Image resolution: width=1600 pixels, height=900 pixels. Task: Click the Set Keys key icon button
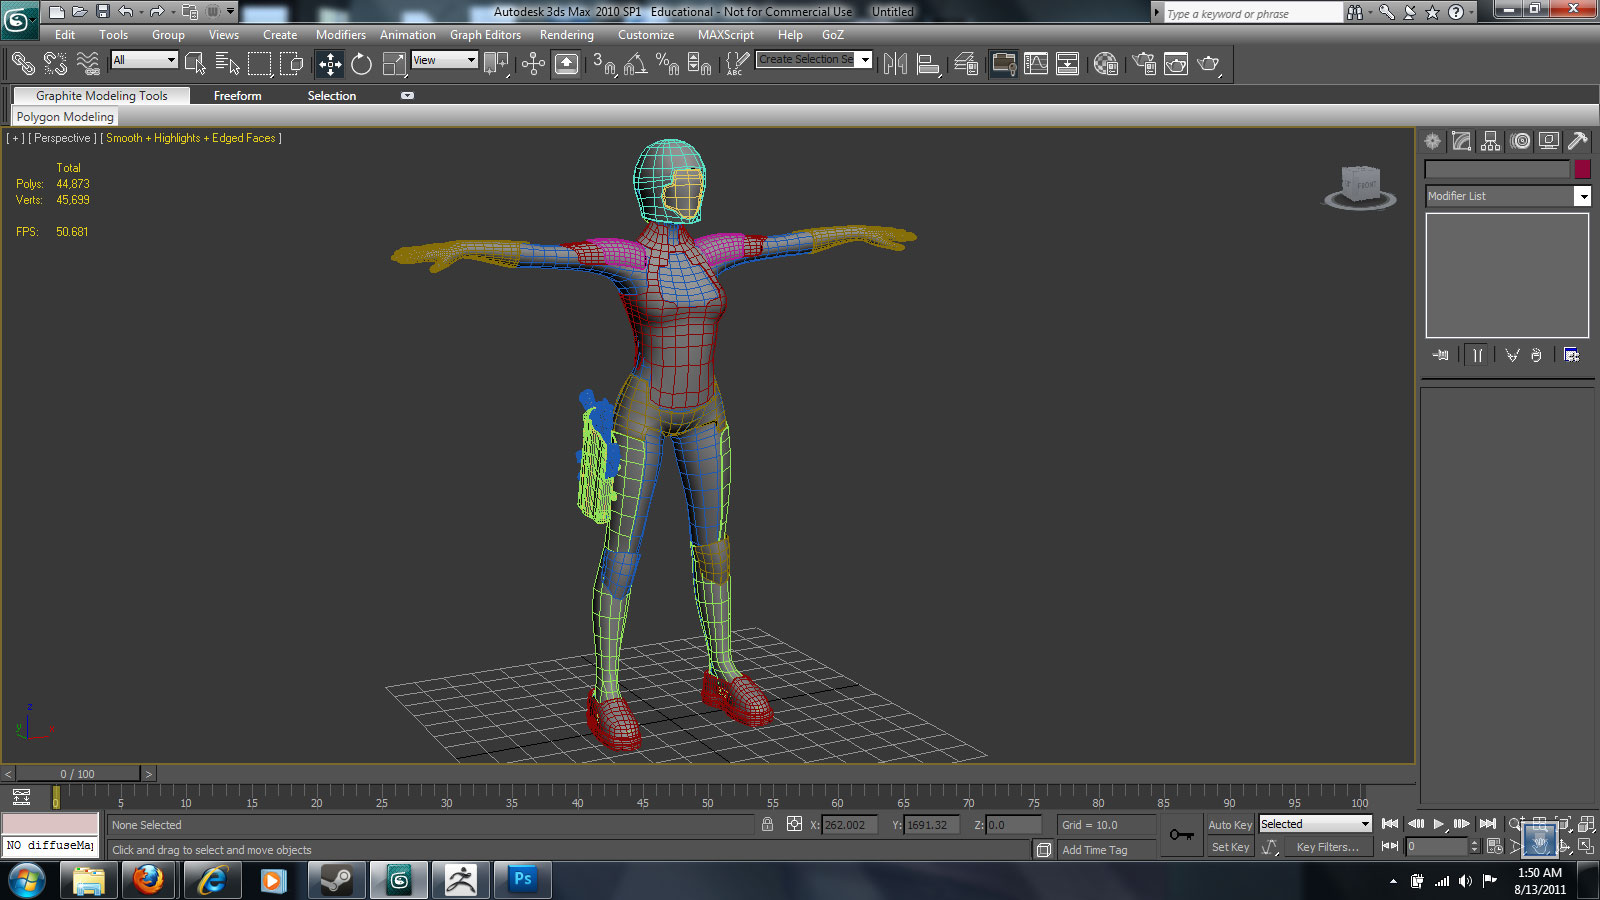tap(1182, 835)
